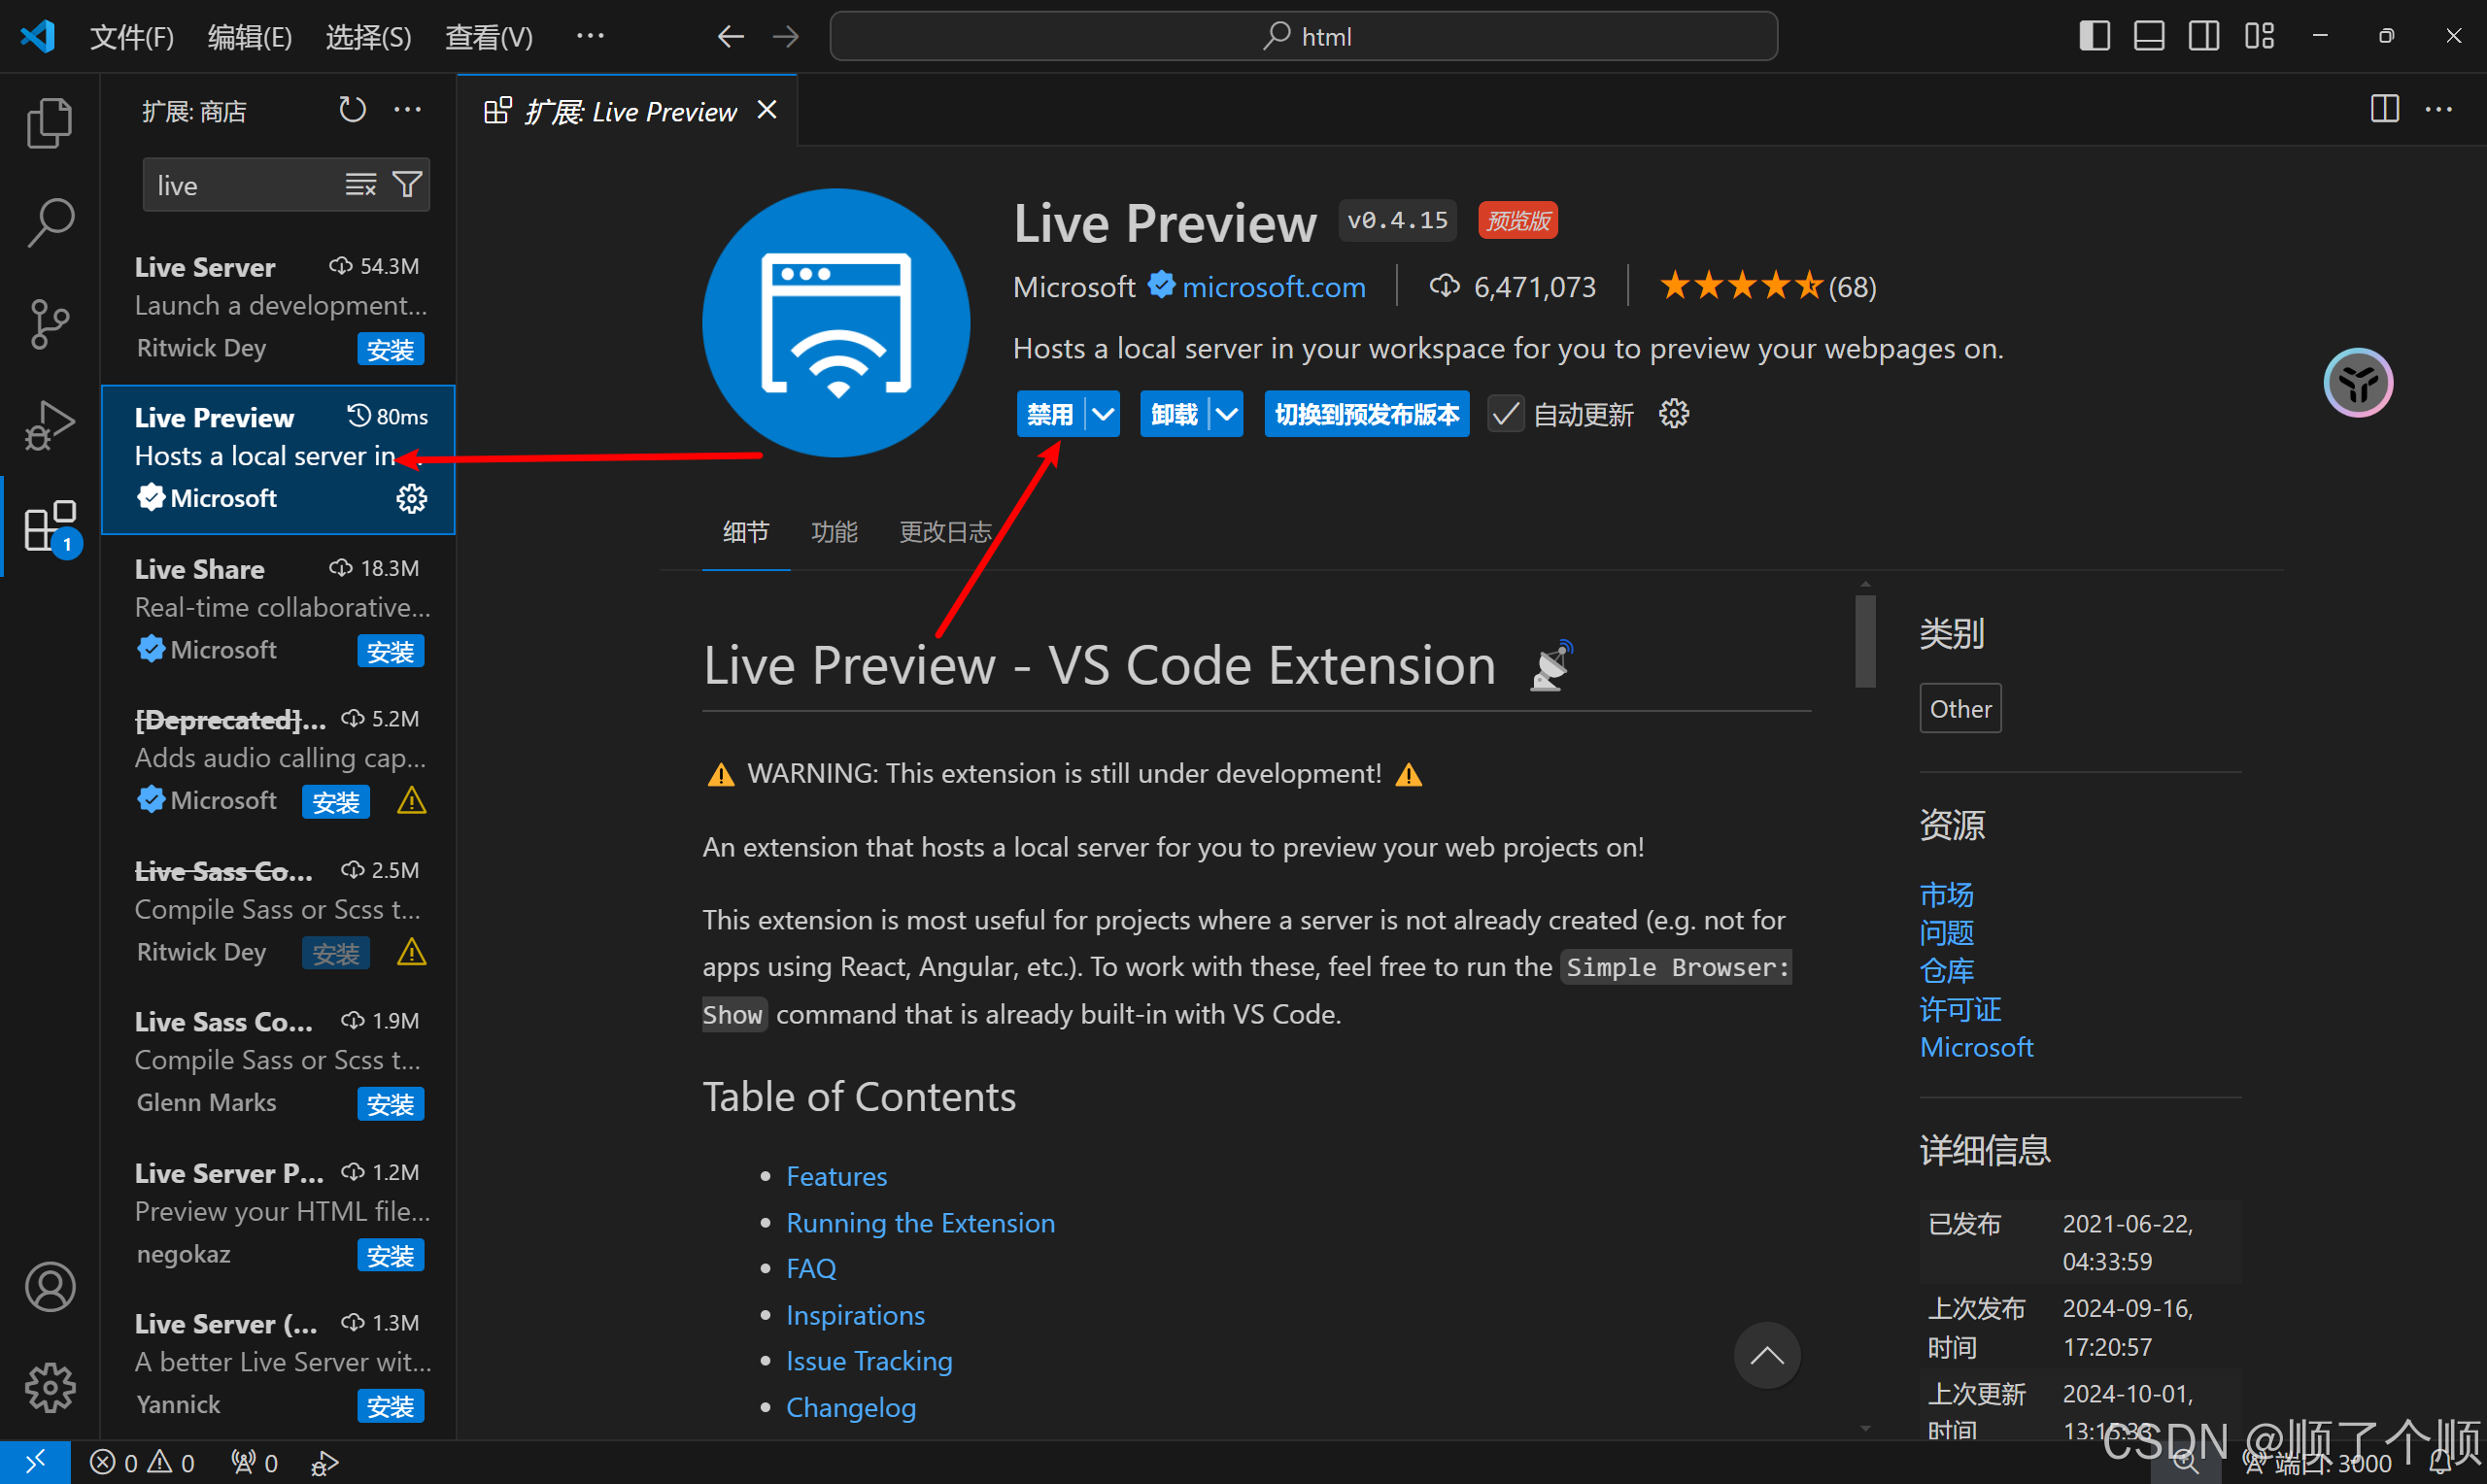This screenshot has height=1484, width=2487.
Task: Click the debug launch status bar icon
Action: (324, 1463)
